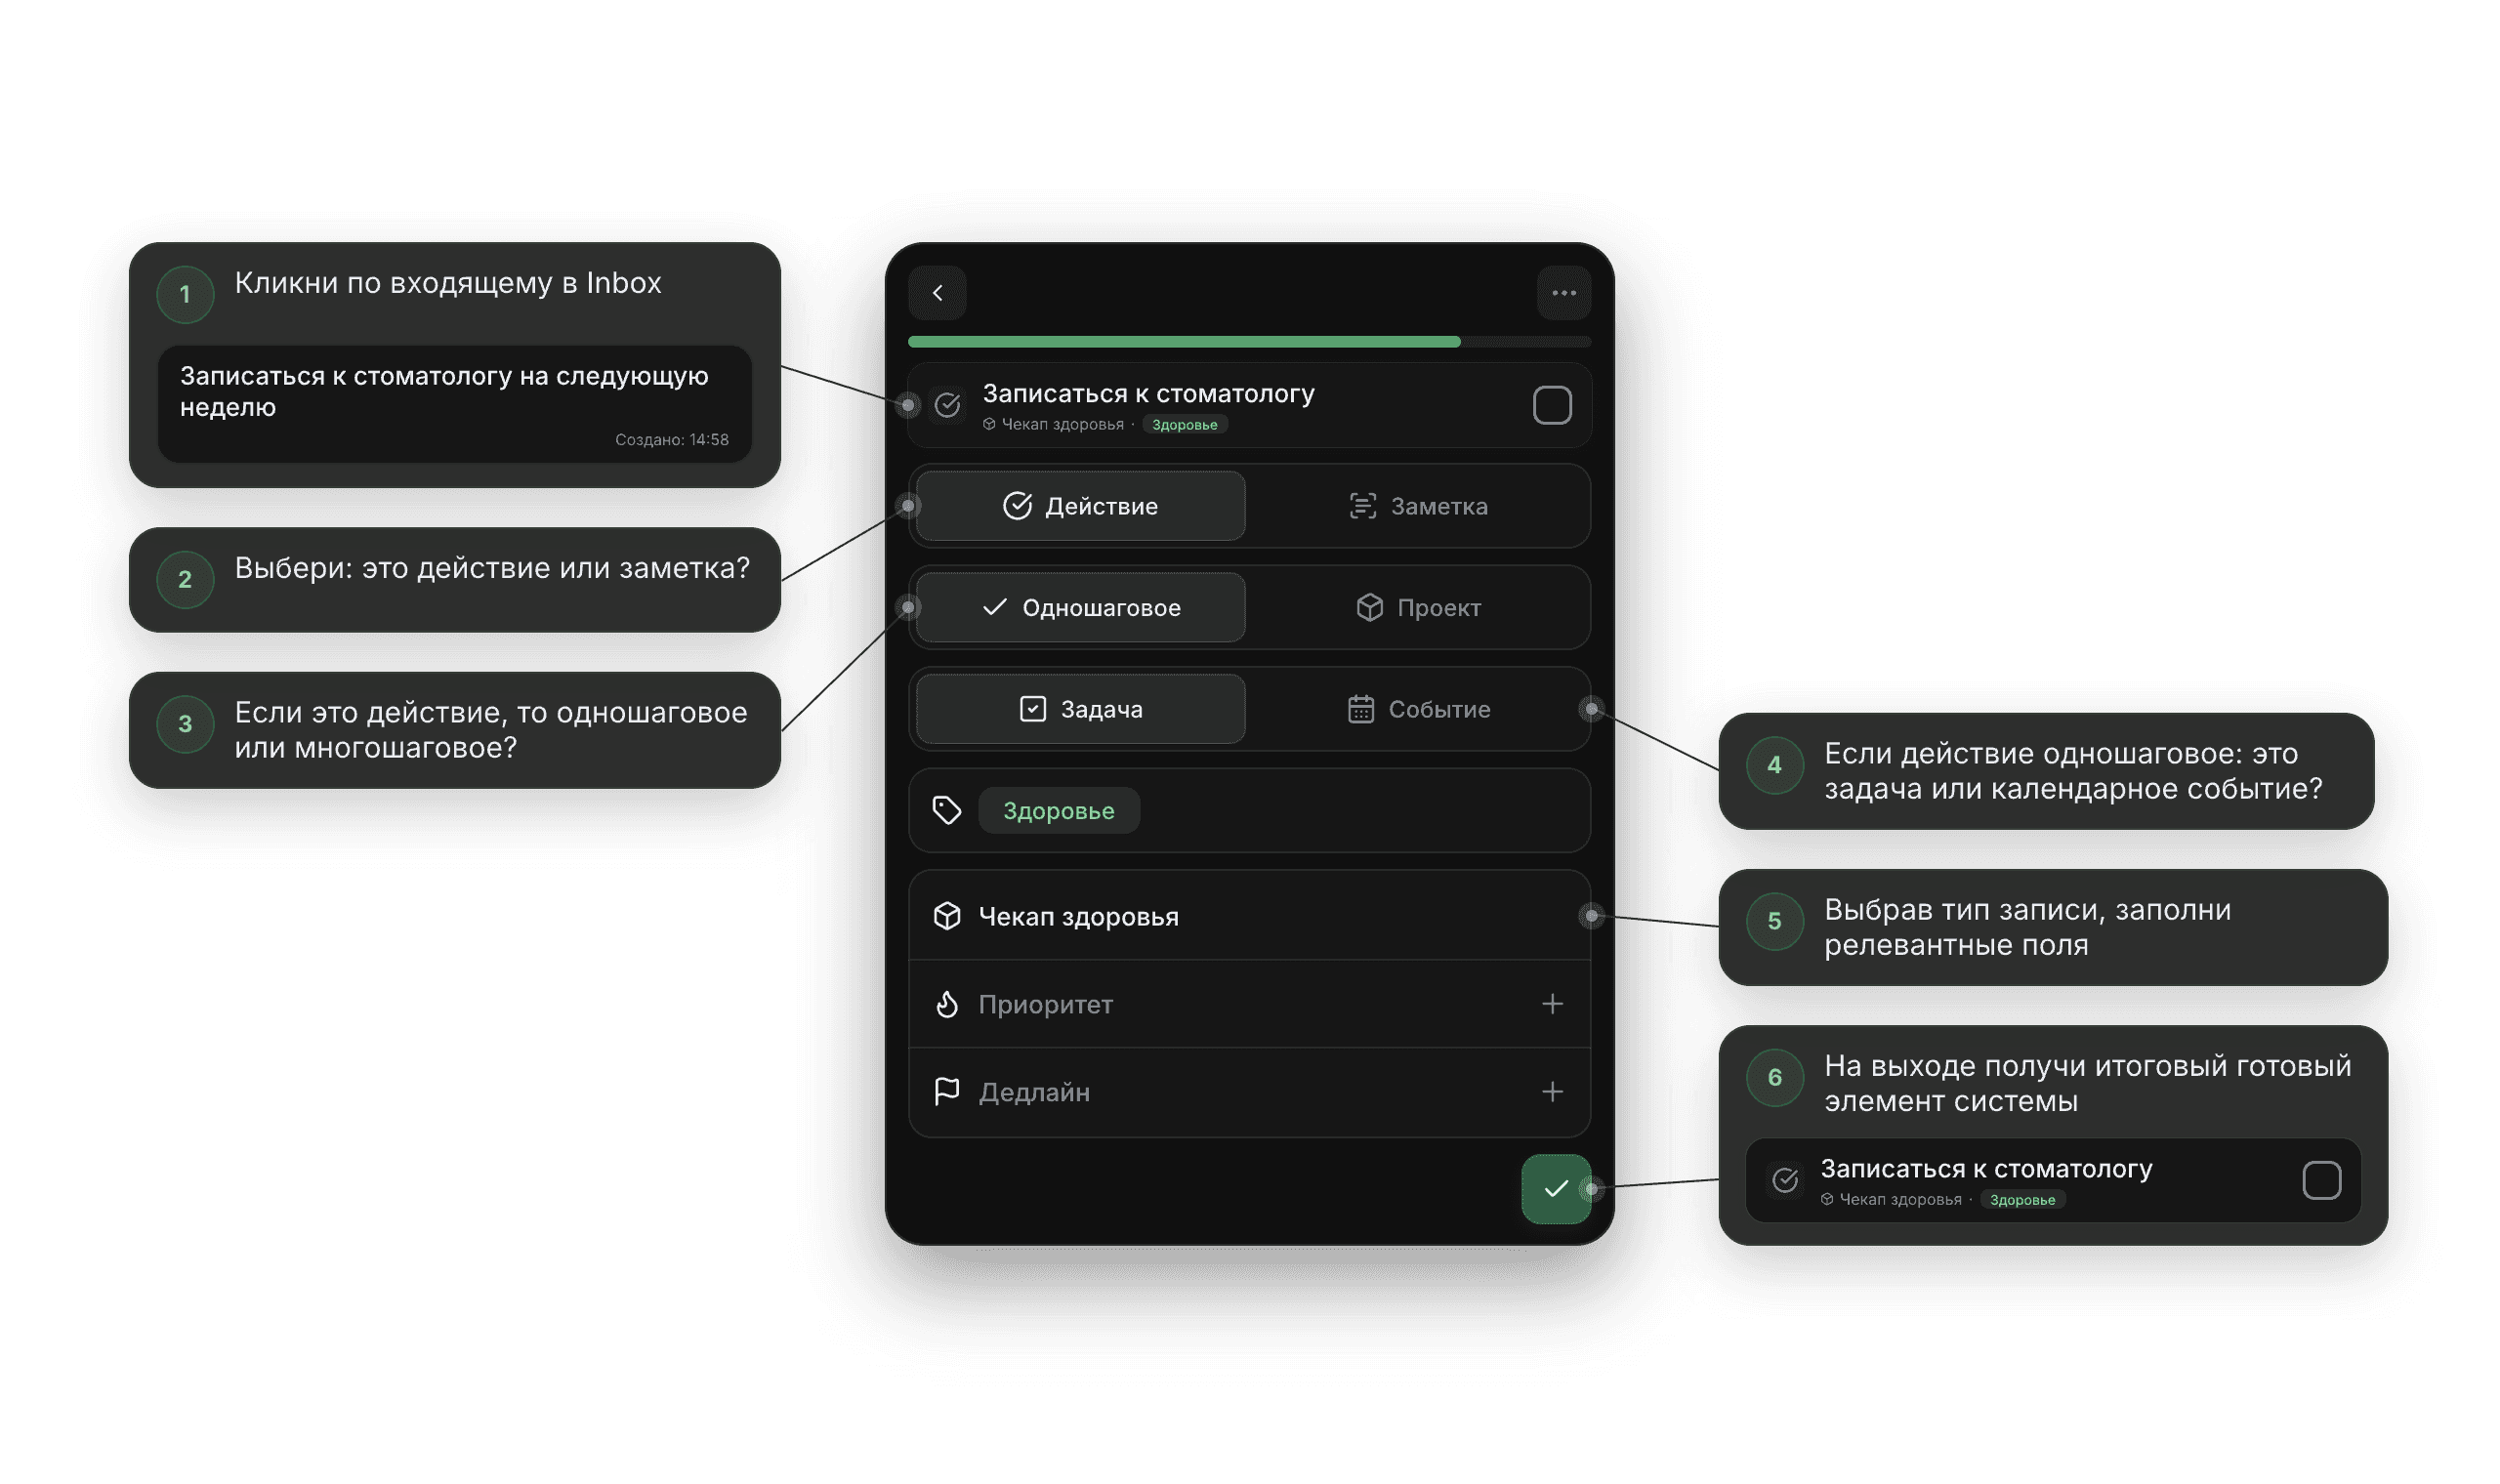Select the Задача type
Screen dimensions: 2500x1484
[1080, 709]
